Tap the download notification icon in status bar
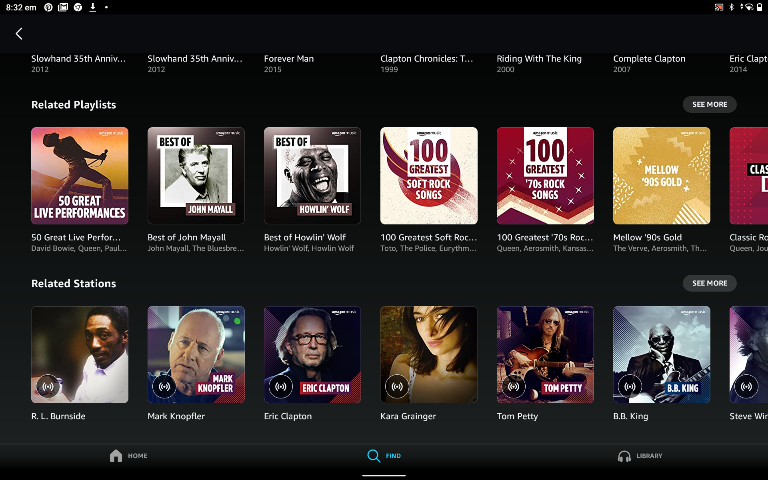 (x=92, y=7)
